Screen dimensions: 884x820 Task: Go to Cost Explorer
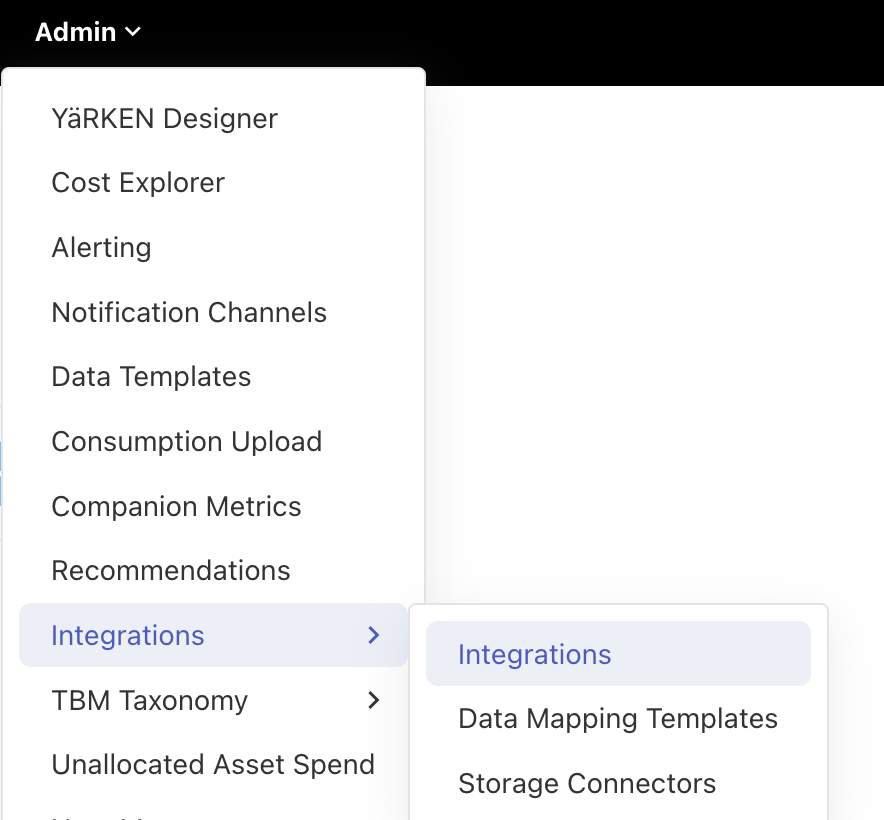pos(138,183)
